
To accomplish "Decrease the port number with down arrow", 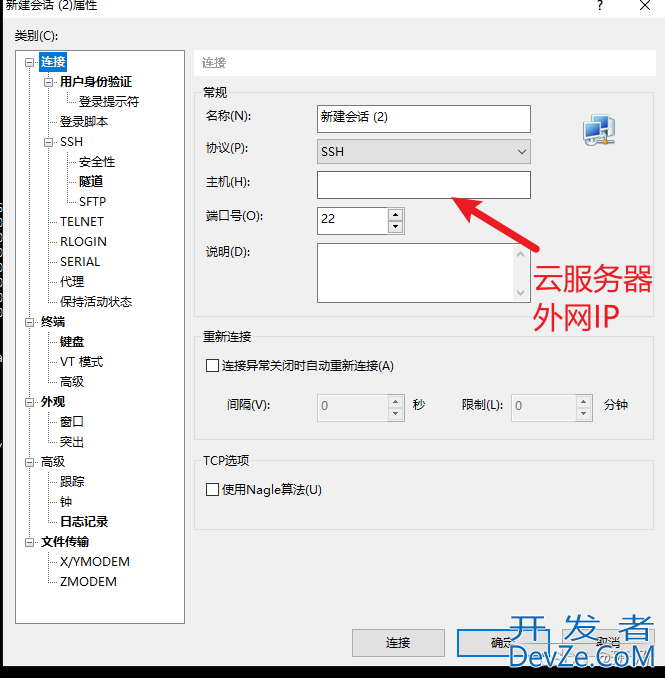I will tap(395, 227).
